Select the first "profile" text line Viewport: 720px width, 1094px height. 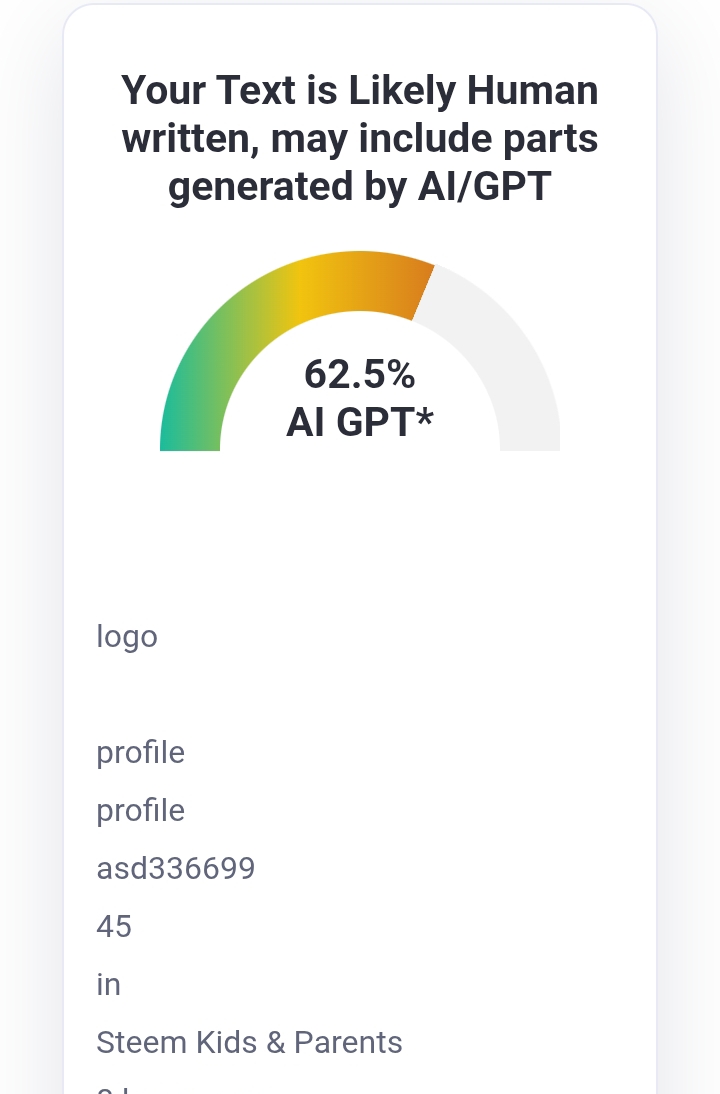140,753
